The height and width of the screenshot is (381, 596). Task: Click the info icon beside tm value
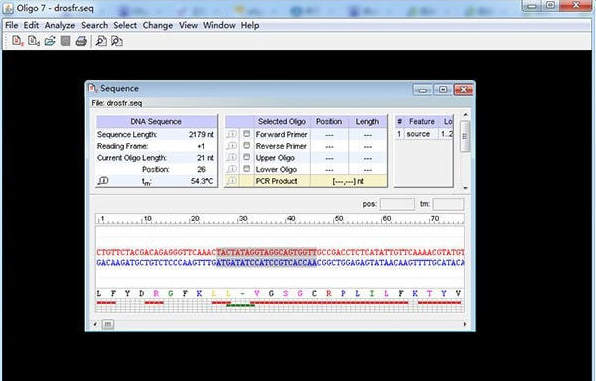103,181
